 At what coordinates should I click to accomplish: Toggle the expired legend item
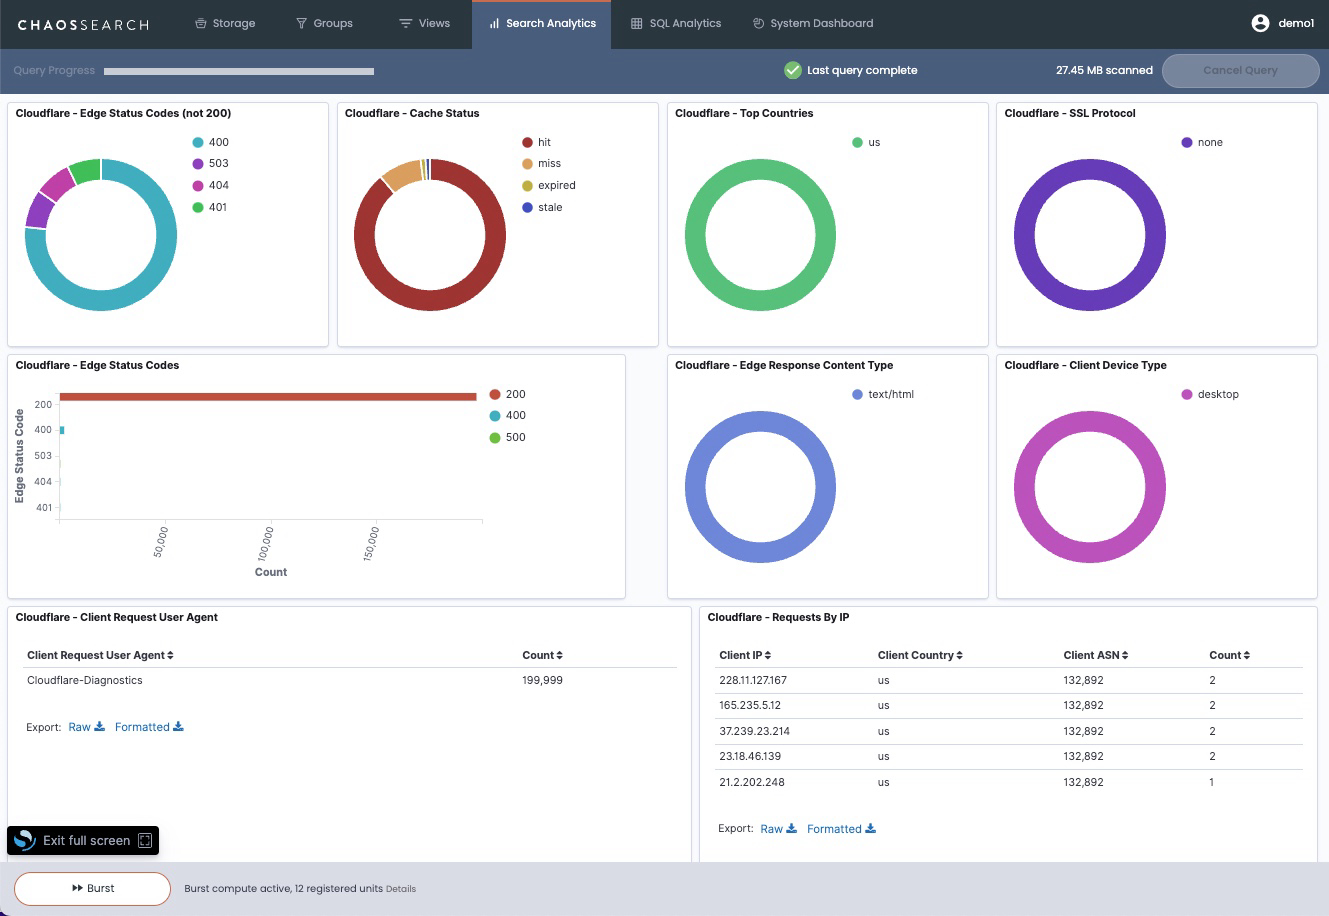[x=549, y=185]
